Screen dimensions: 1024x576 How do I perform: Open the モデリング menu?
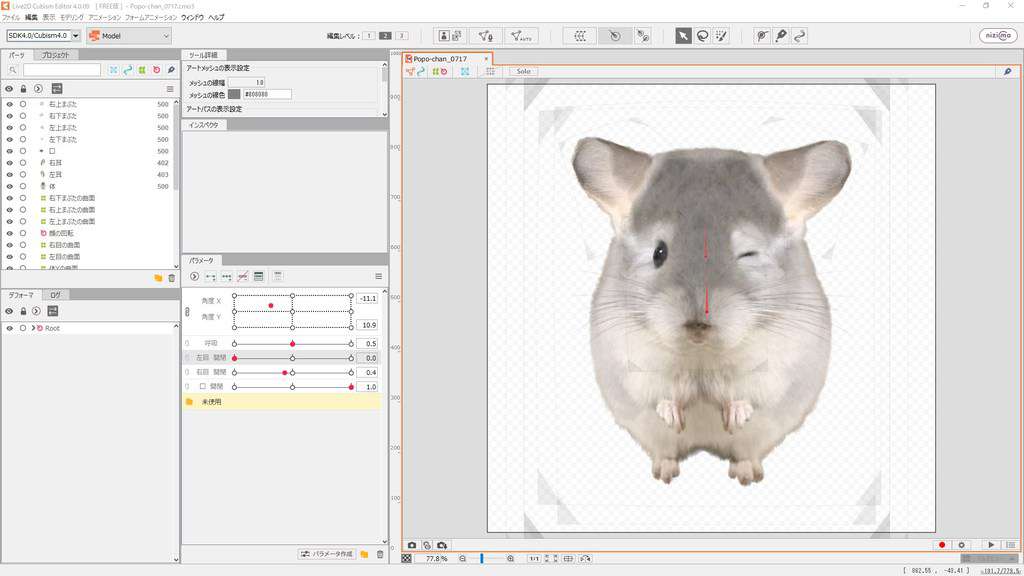click(72, 17)
